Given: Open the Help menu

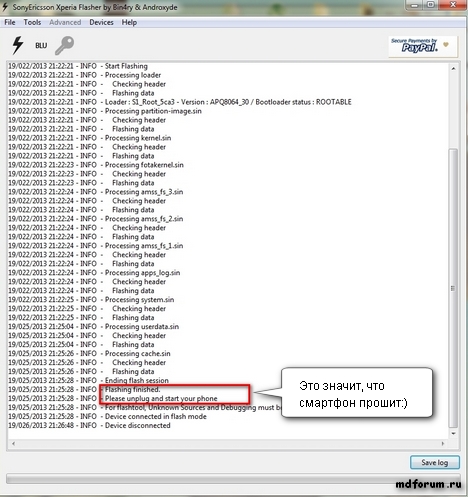Looking at the screenshot, I should (129, 22).
